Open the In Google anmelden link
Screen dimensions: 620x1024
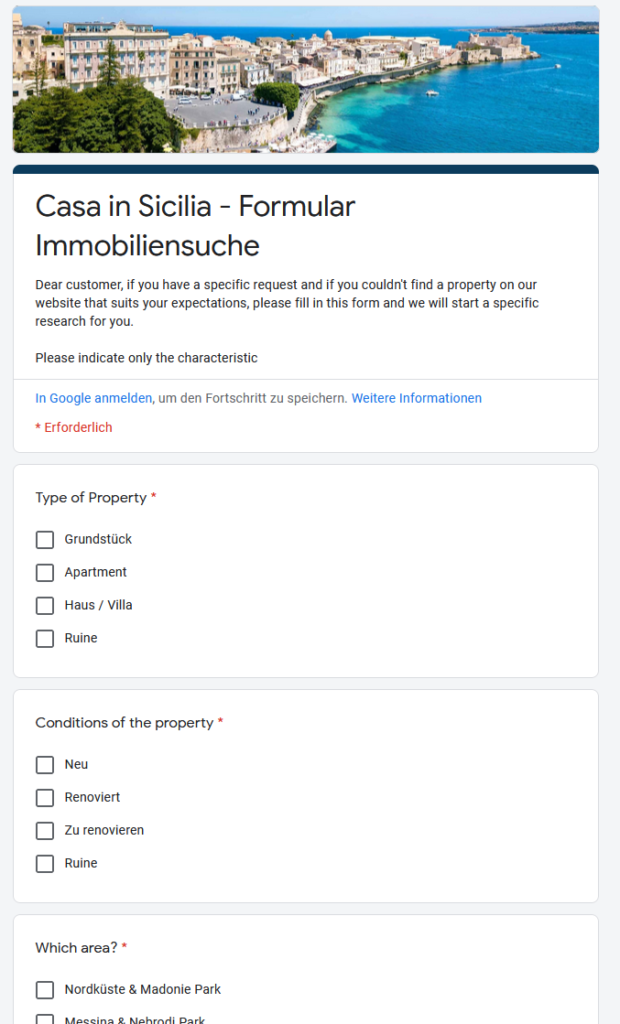(93, 398)
